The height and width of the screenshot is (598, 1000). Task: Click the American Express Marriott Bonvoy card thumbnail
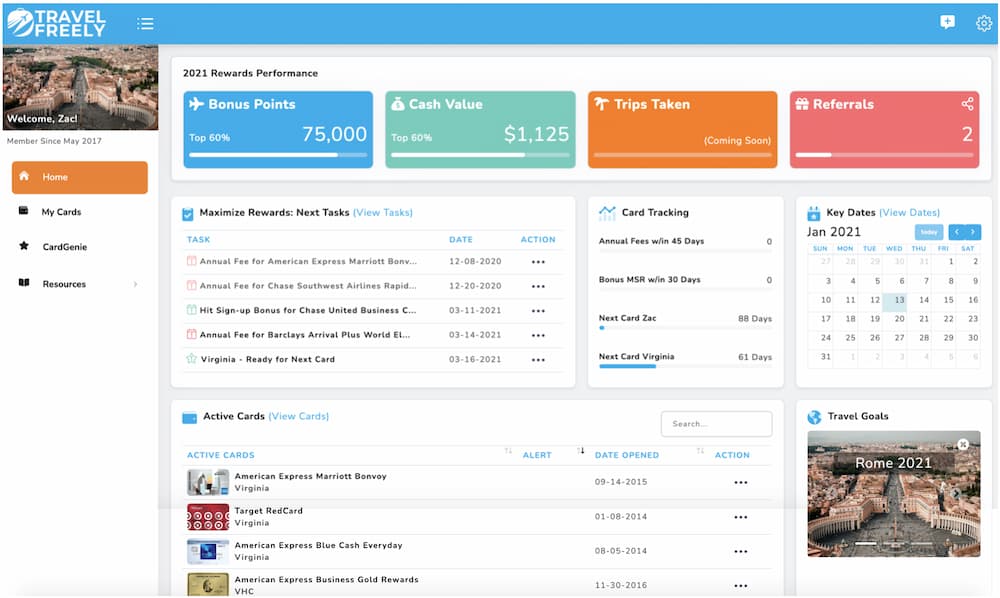click(208, 483)
